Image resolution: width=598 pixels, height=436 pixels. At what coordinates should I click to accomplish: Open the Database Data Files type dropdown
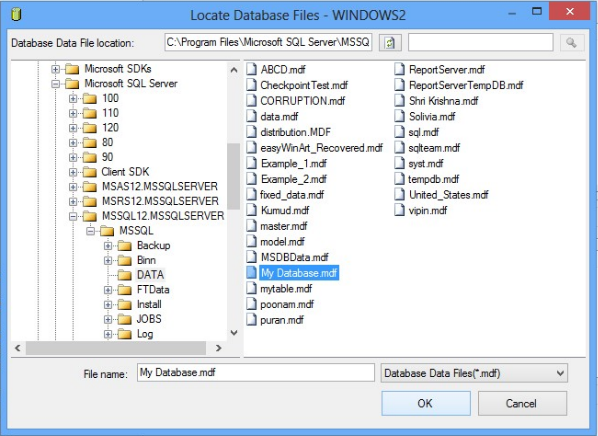pos(474,373)
